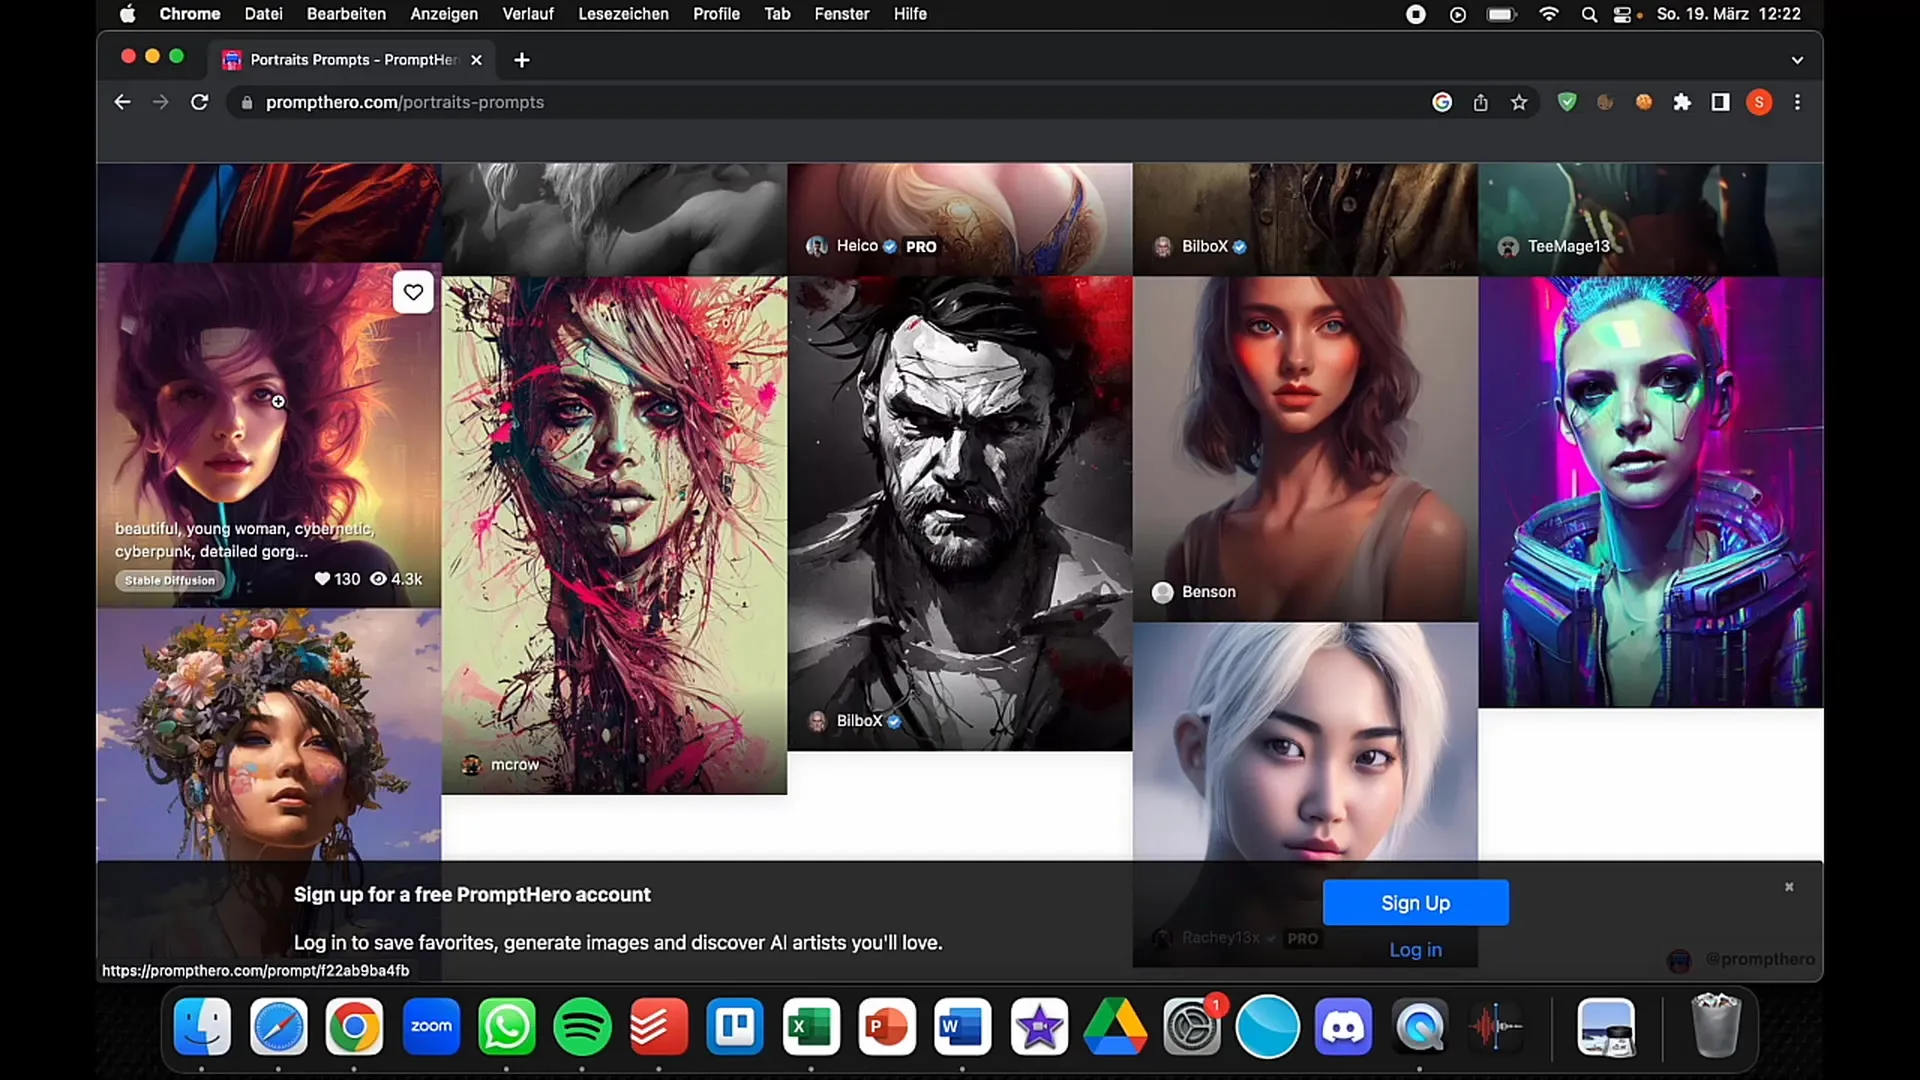Dismiss the sign up banner with X
The image size is (1920, 1080).
(1789, 887)
